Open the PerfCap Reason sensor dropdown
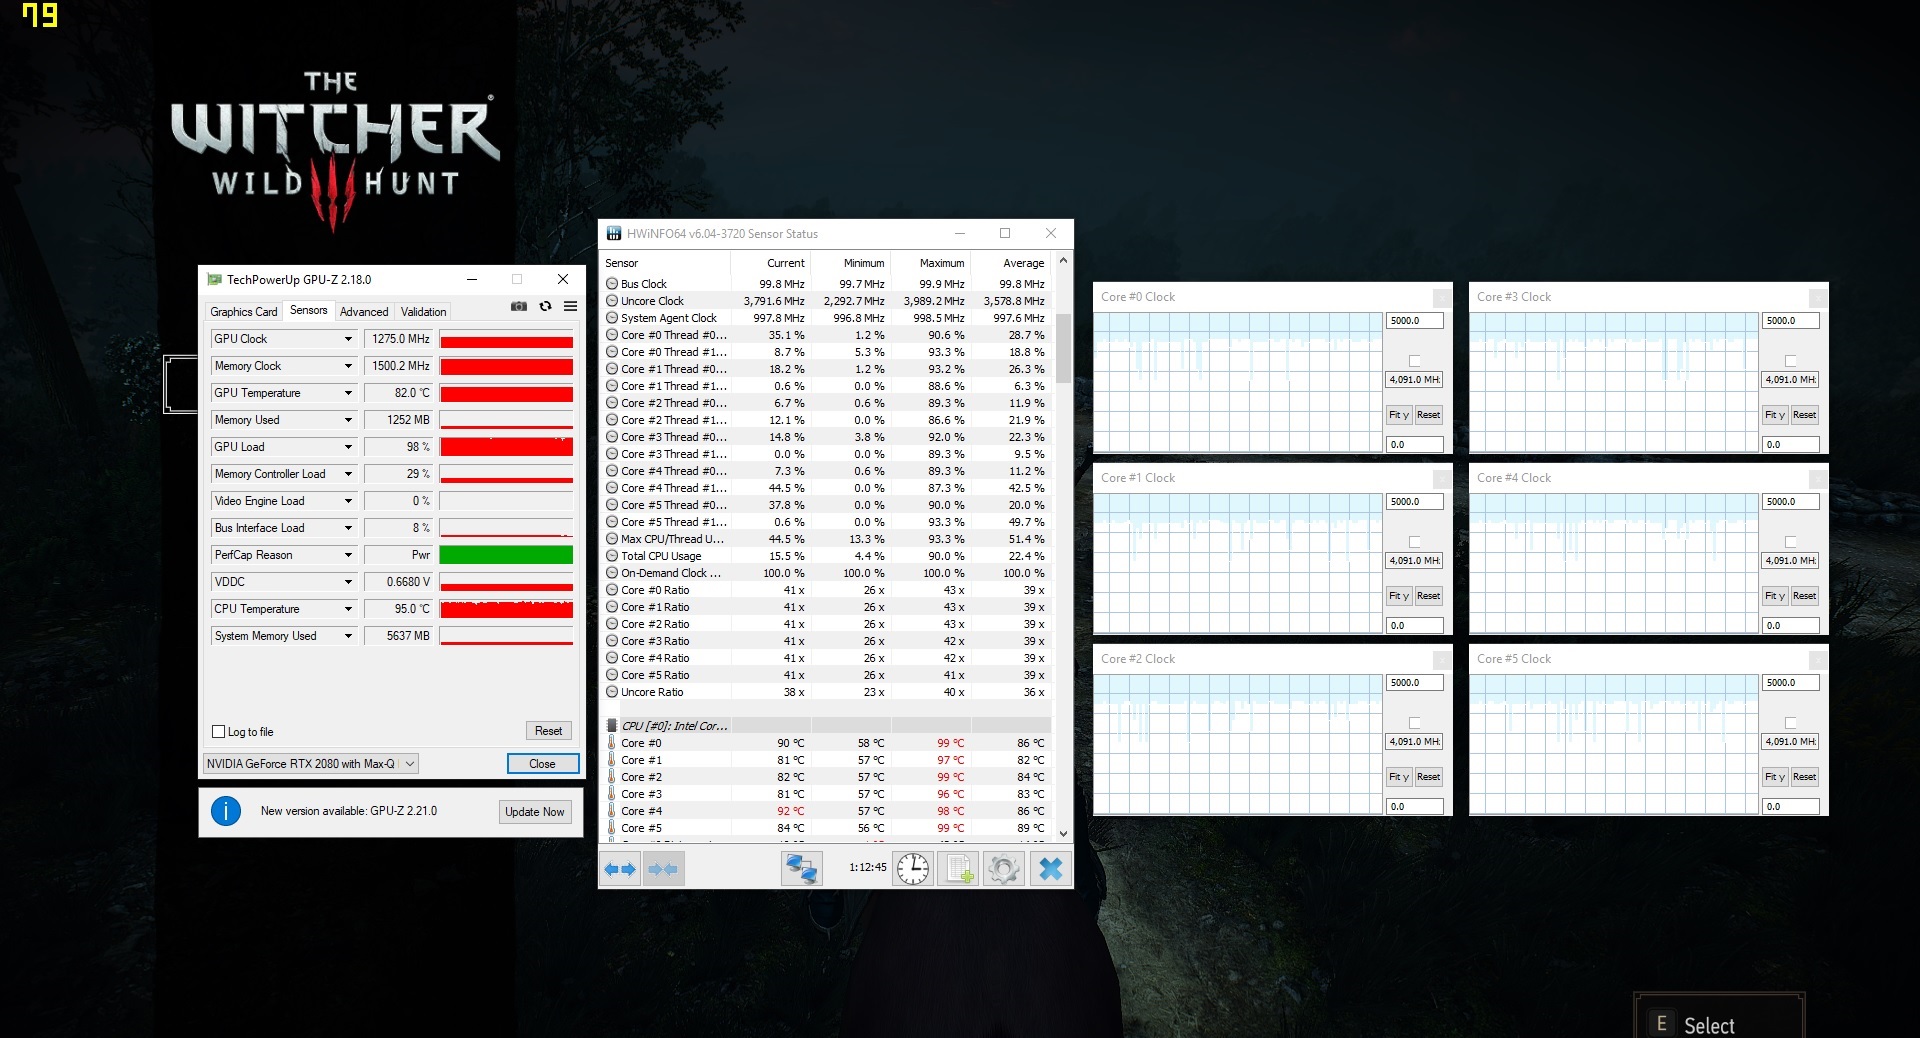 pos(348,555)
